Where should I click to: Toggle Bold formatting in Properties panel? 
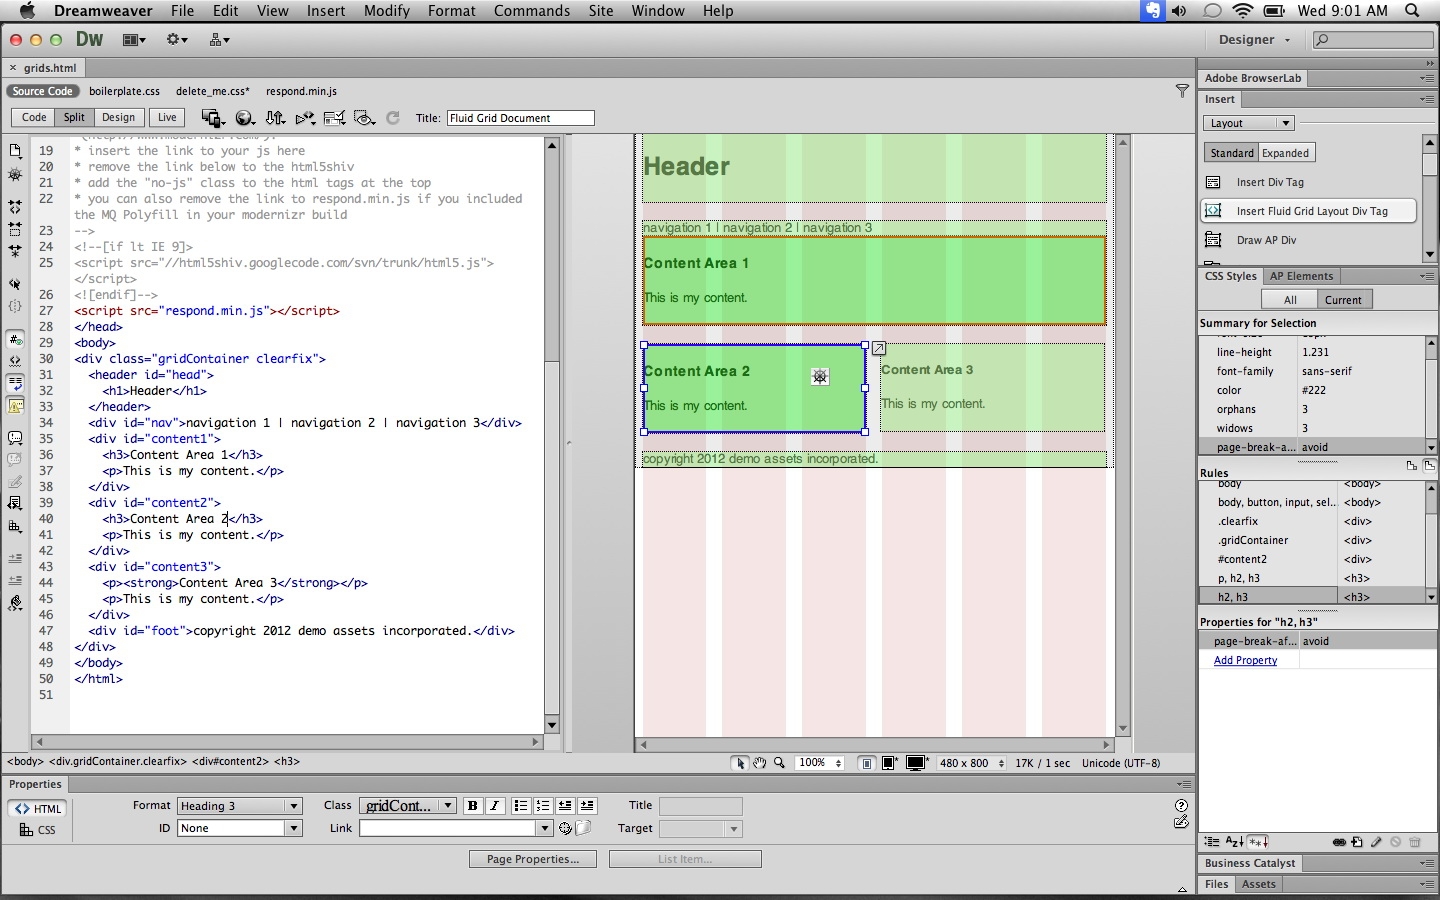click(472, 806)
